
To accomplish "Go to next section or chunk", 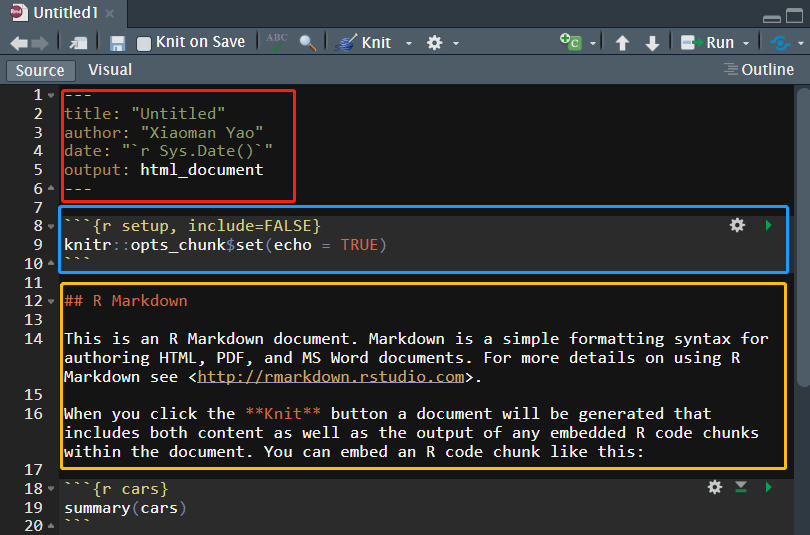I will tap(652, 43).
